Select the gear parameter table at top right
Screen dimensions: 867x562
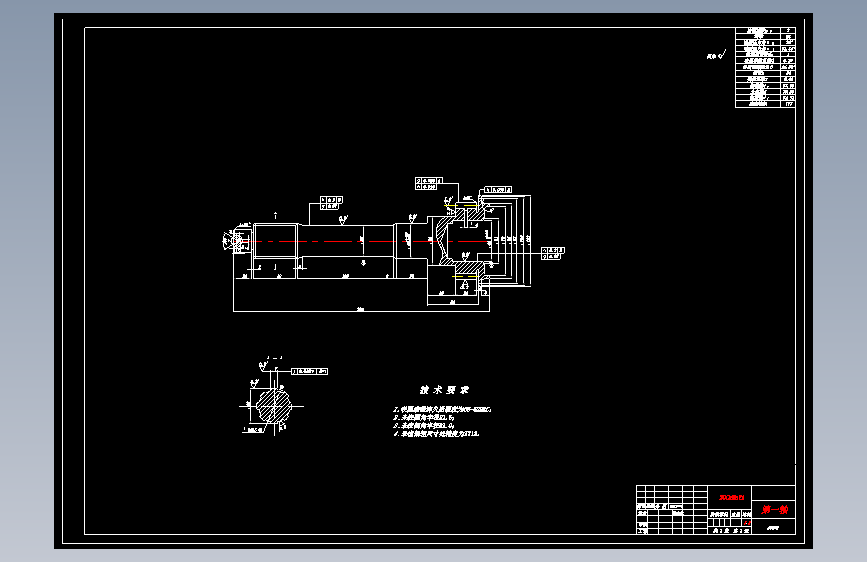(x=765, y=67)
